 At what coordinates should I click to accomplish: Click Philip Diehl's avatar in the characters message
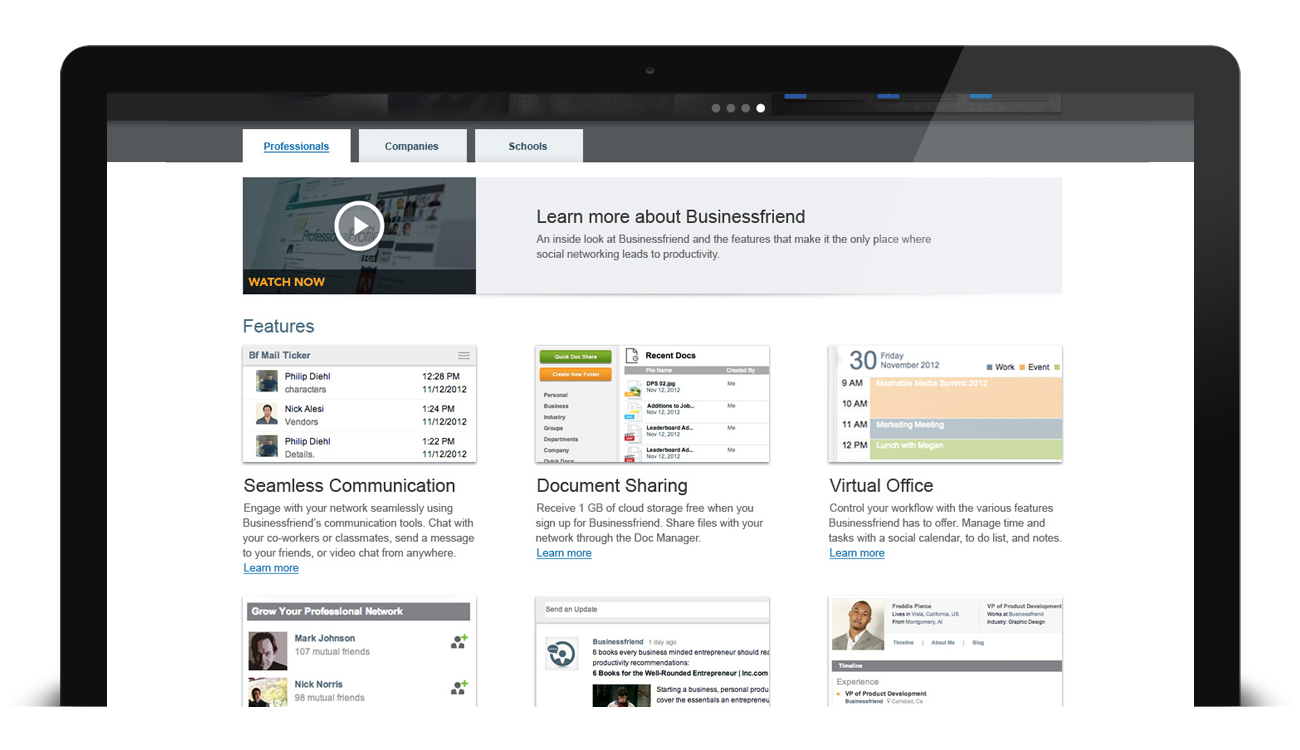(266, 381)
